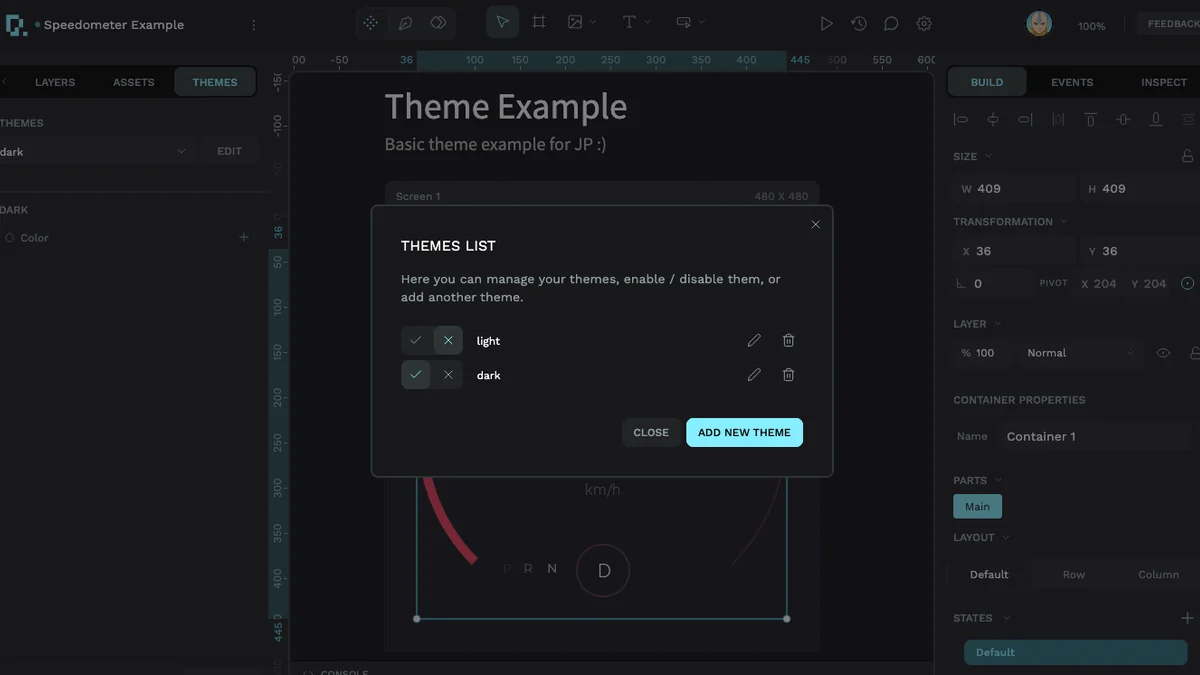
Task: Select the cursor select tool
Action: (x=503, y=22)
